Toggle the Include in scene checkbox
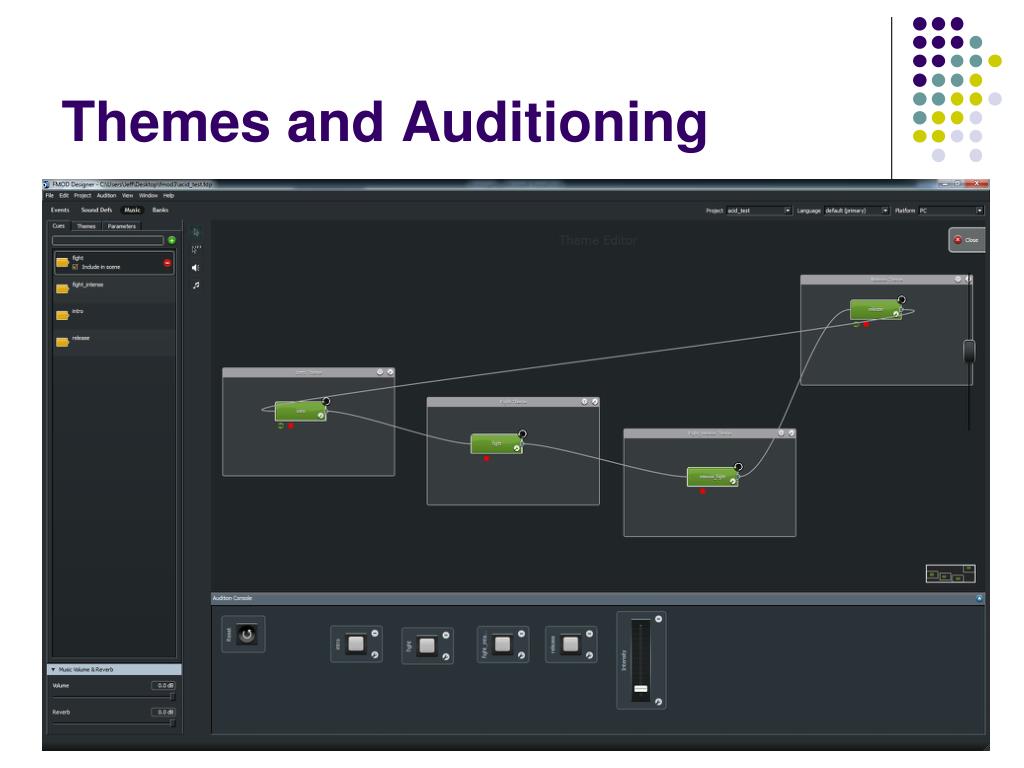 [76, 267]
